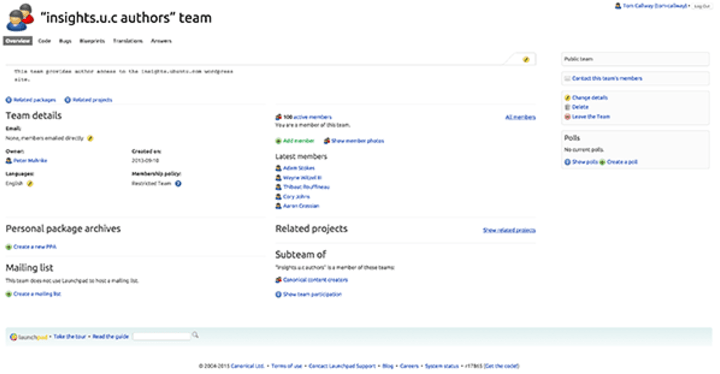Click person icon beside the owner name

[9, 161]
